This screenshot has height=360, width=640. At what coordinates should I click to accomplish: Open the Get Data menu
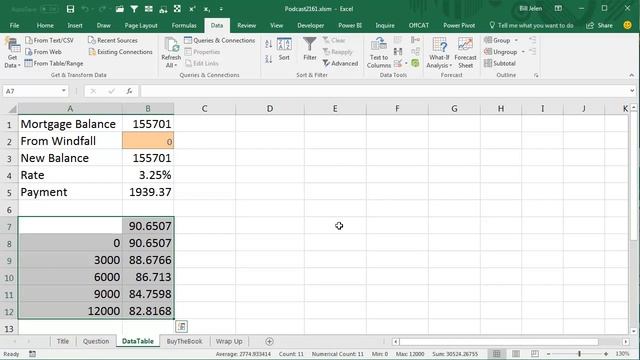(12, 53)
